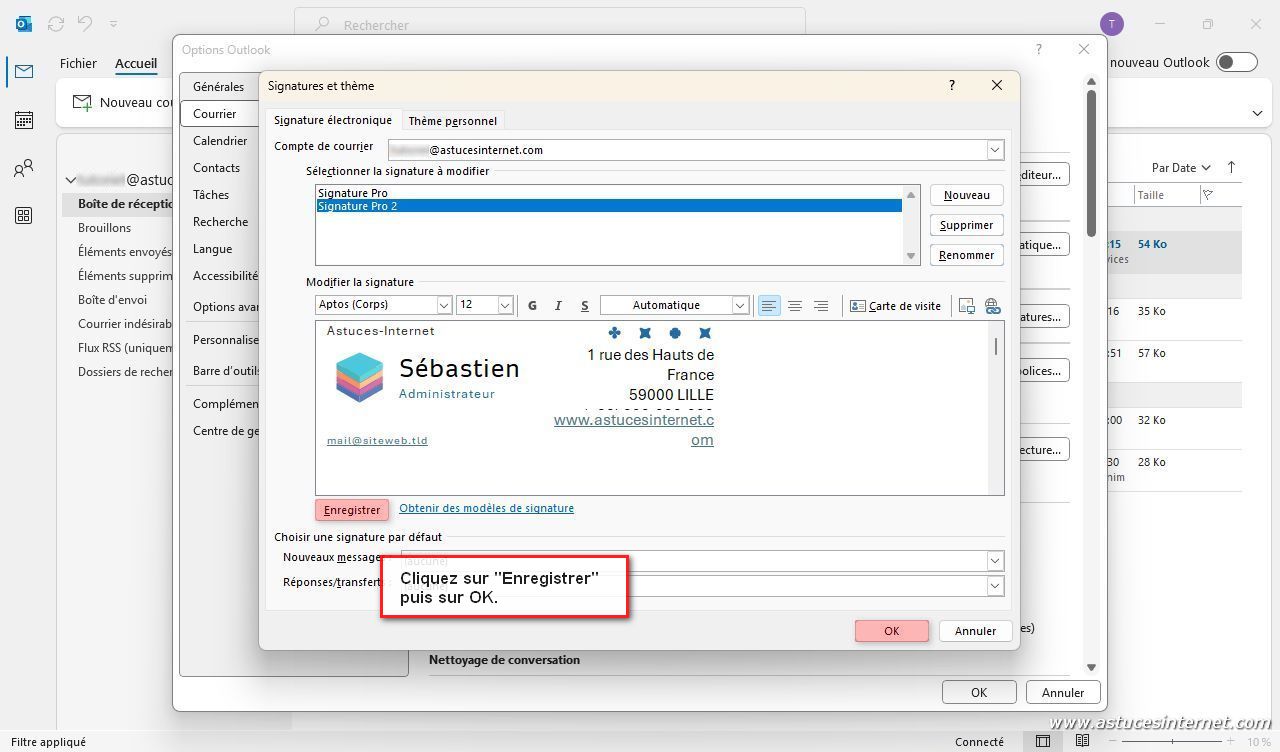Align signature text to the right
Screen dimensions: 1280x752
pyautogui.click(x=820, y=306)
